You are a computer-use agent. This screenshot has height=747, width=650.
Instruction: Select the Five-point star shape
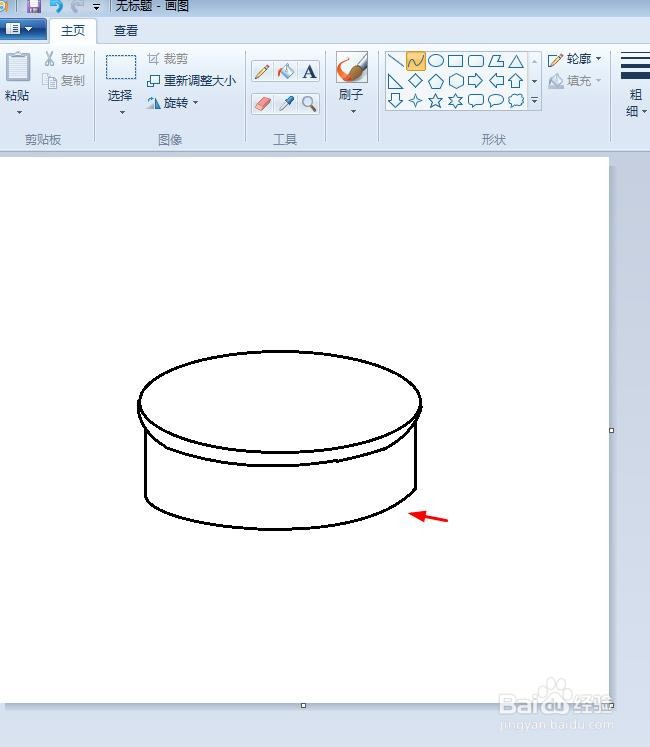tap(436, 101)
